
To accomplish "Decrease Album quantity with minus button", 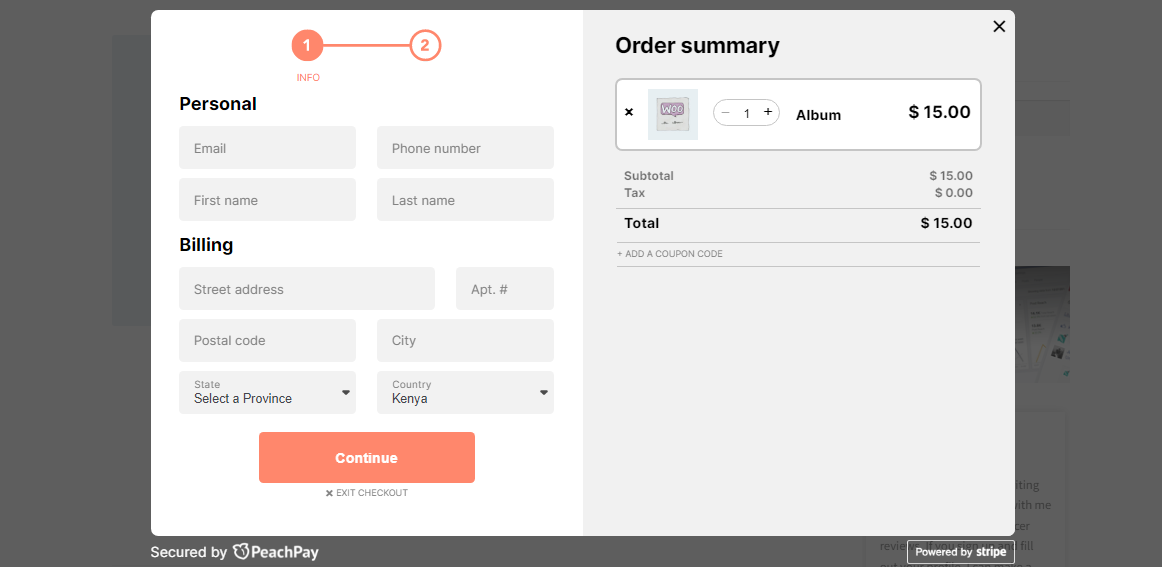I will (x=726, y=113).
